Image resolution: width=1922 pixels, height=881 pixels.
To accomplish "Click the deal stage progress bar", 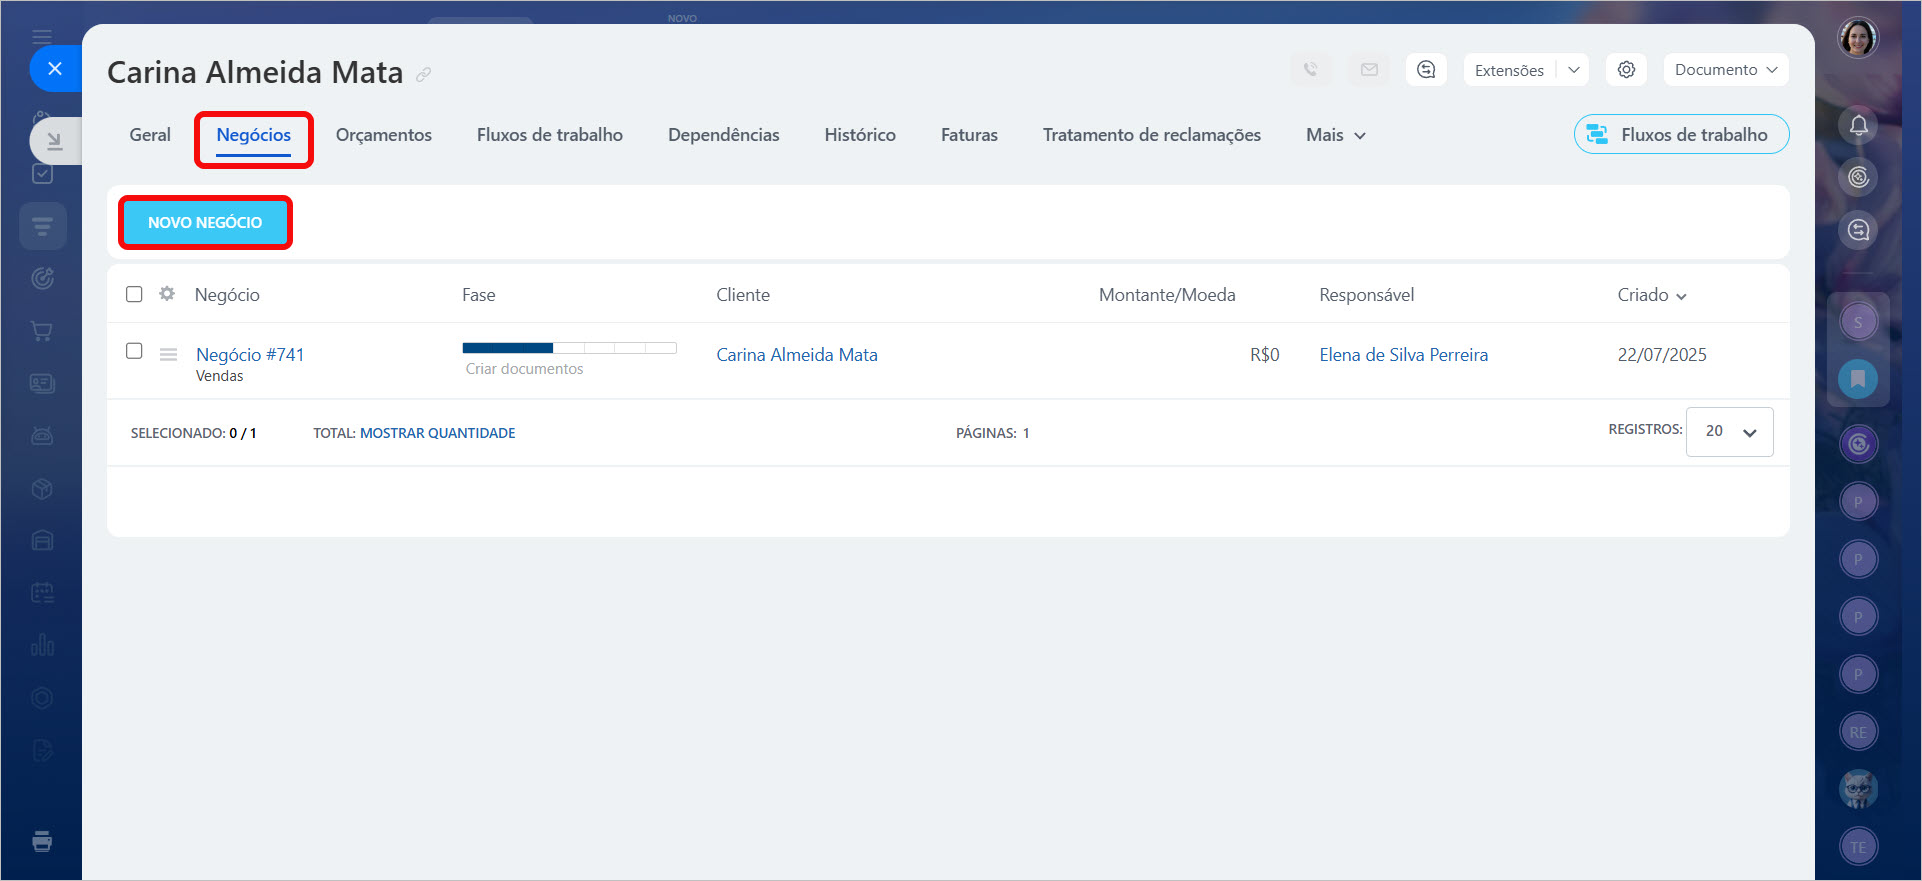I will 569,348.
